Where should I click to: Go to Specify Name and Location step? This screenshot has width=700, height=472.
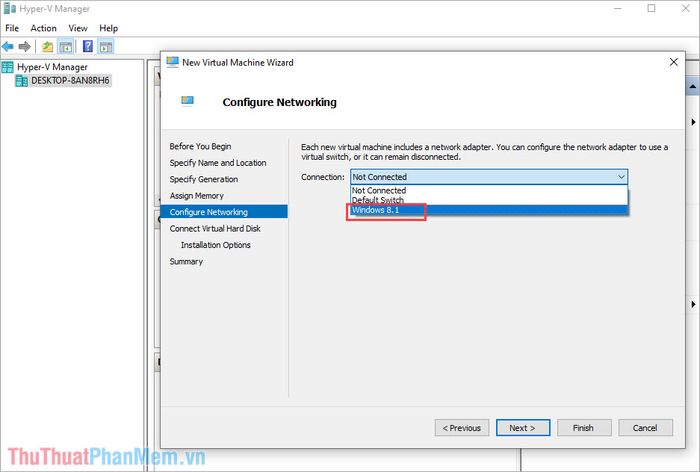218,163
